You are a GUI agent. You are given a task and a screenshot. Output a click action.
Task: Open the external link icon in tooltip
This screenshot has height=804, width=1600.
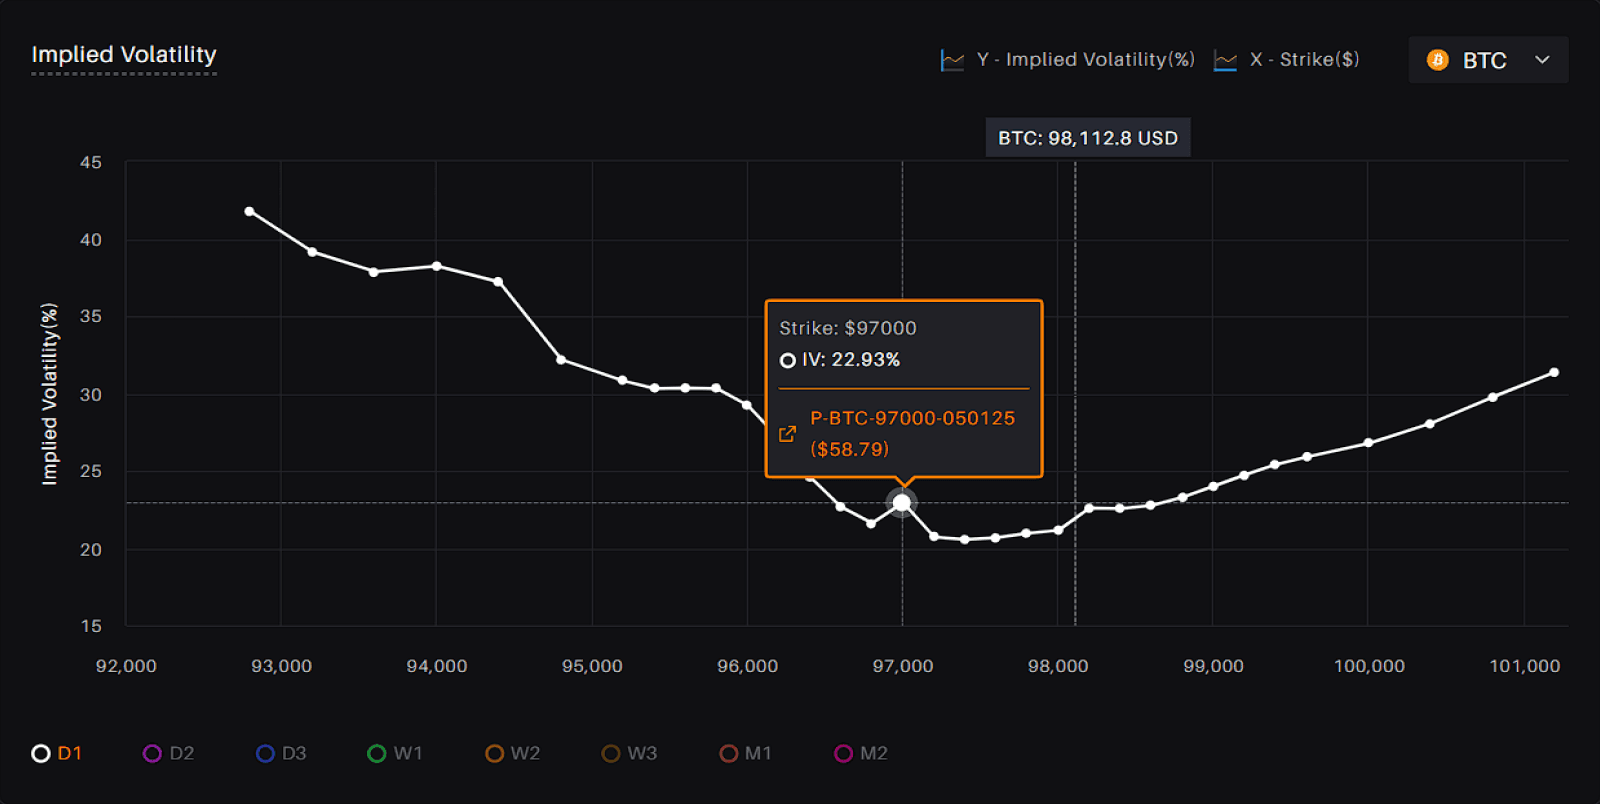pos(787,434)
